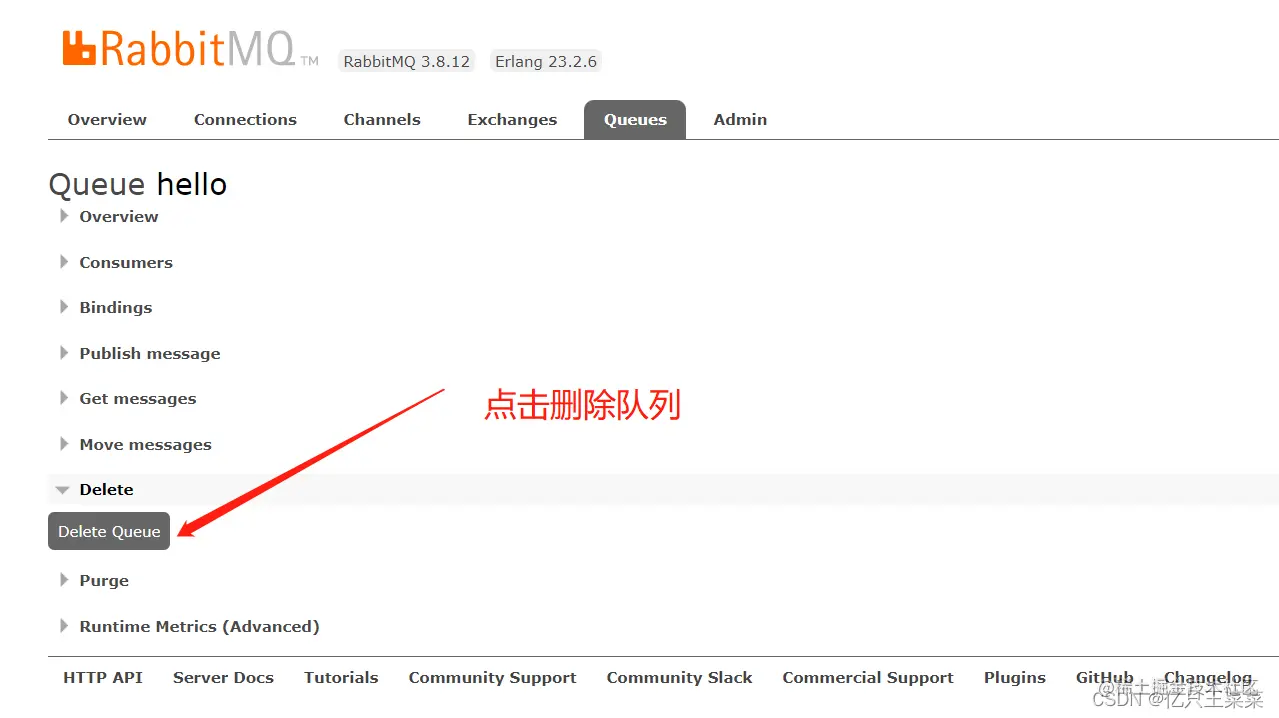Open the Plugins footer link
This screenshot has height=718, width=1279.
point(1014,677)
